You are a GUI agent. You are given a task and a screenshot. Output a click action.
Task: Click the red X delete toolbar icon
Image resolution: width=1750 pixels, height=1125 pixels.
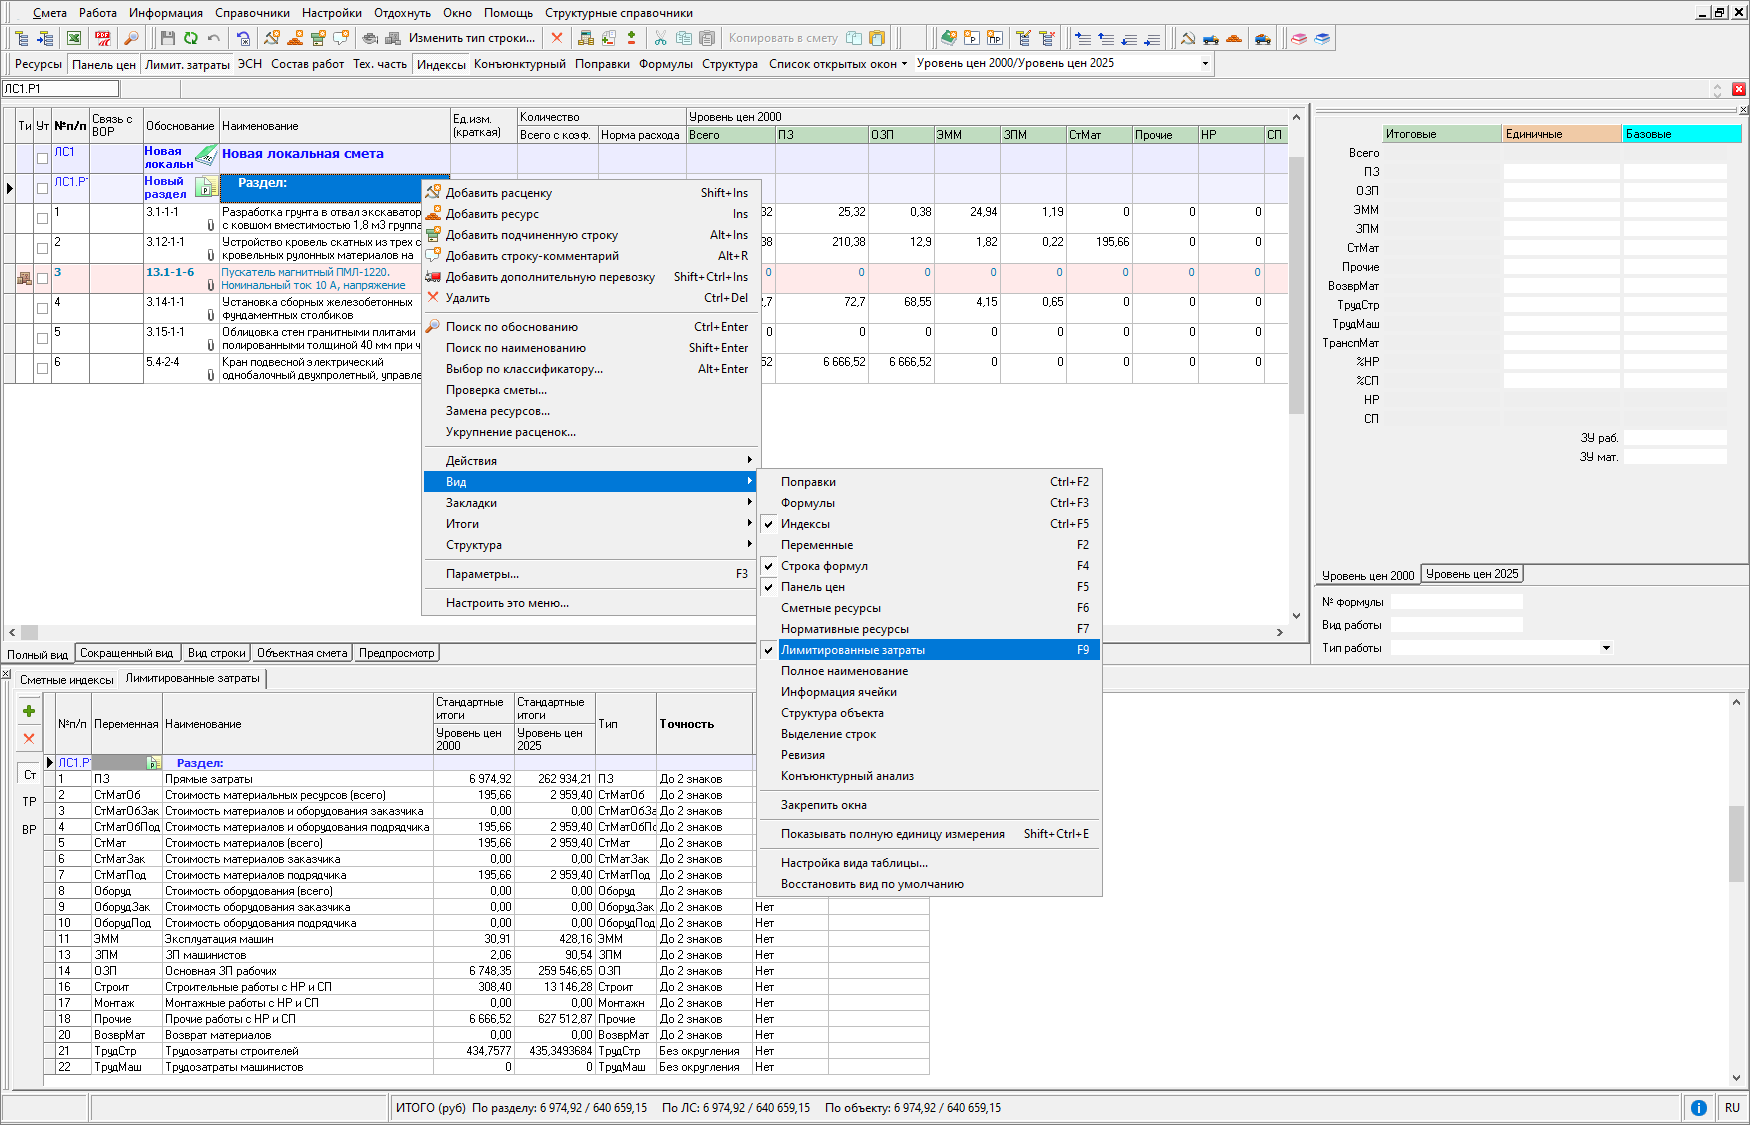[557, 38]
